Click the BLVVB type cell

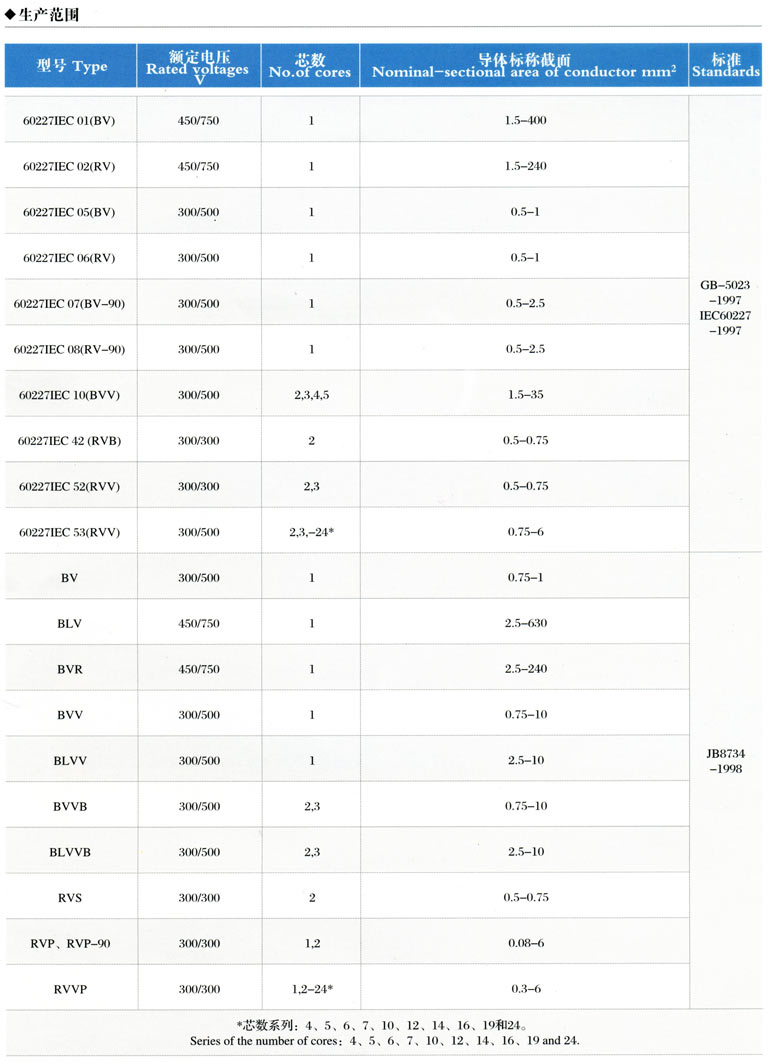click(69, 852)
